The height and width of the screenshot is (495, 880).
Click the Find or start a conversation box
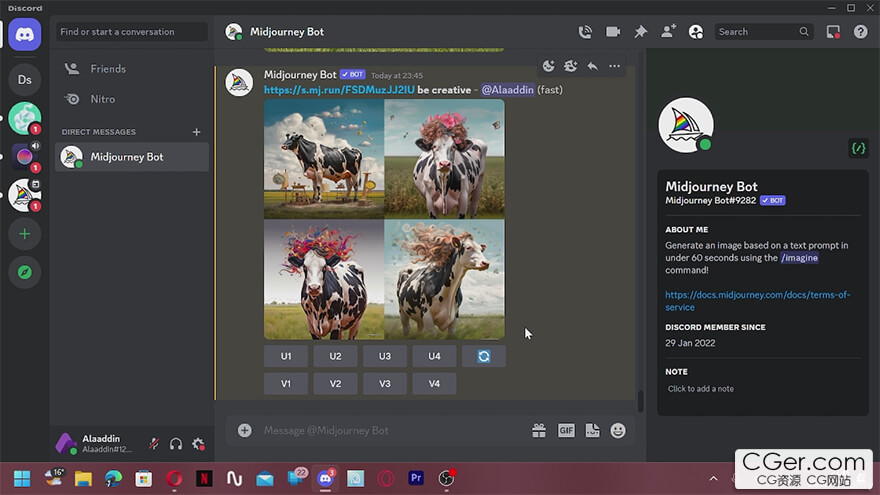131,32
